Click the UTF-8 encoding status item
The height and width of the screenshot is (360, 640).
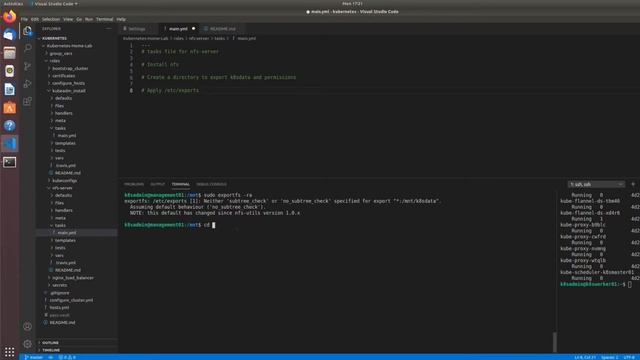pyautogui.click(x=629, y=357)
